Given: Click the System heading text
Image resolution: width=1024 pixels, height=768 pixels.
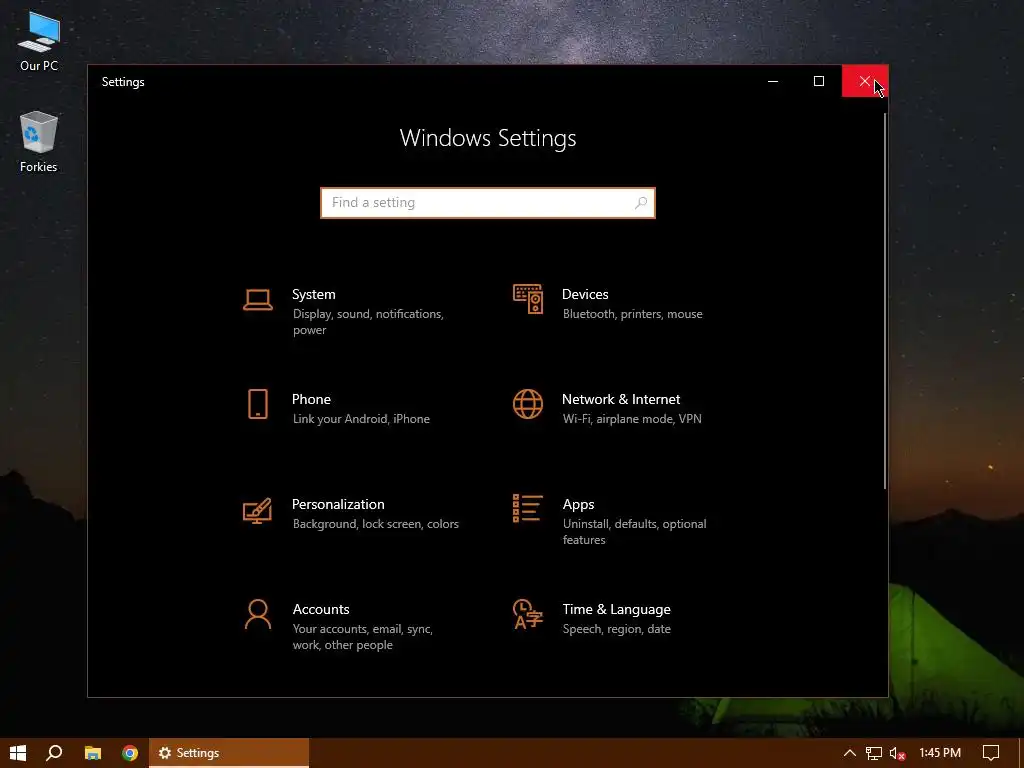Looking at the screenshot, I should (313, 295).
